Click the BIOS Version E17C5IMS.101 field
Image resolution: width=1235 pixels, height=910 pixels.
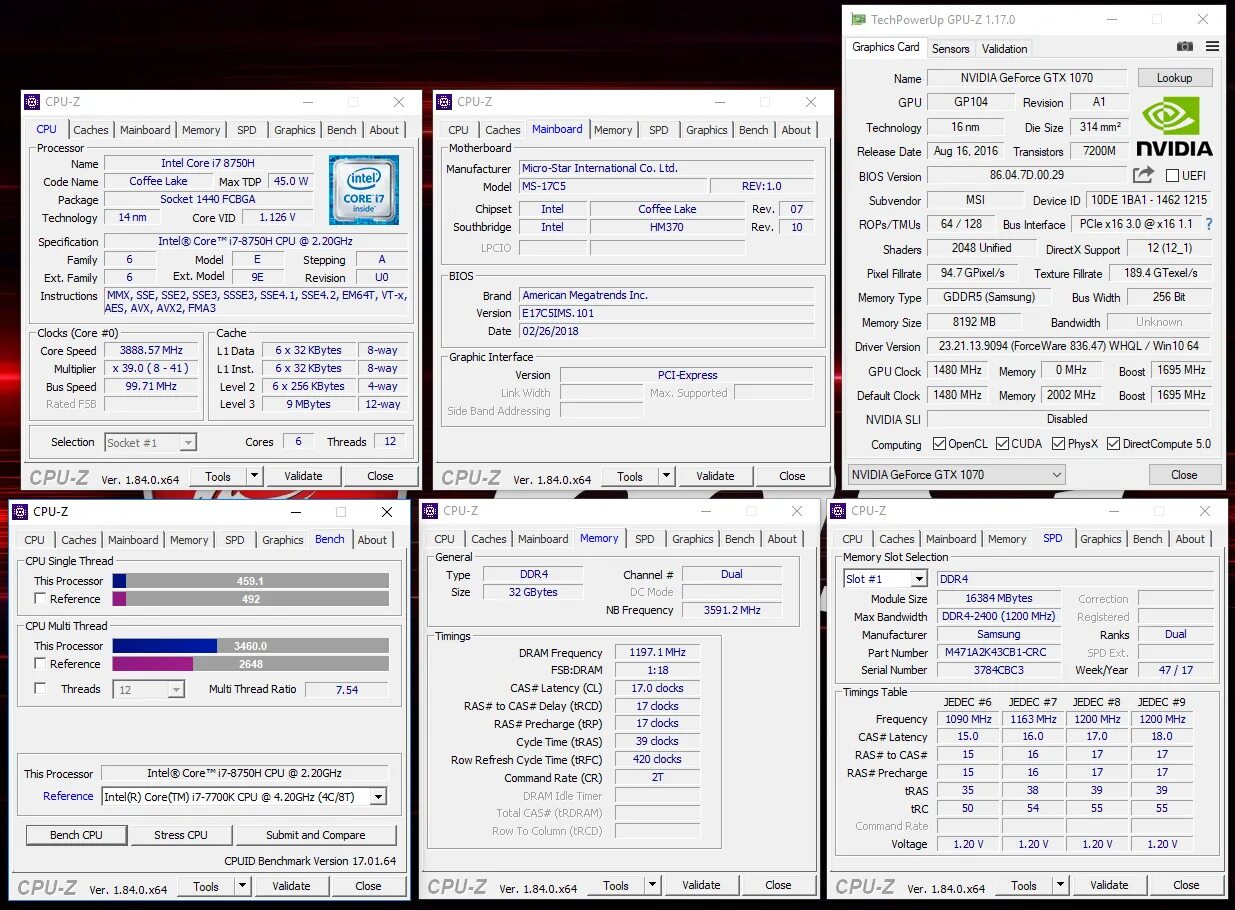pyautogui.click(x=667, y=313)
